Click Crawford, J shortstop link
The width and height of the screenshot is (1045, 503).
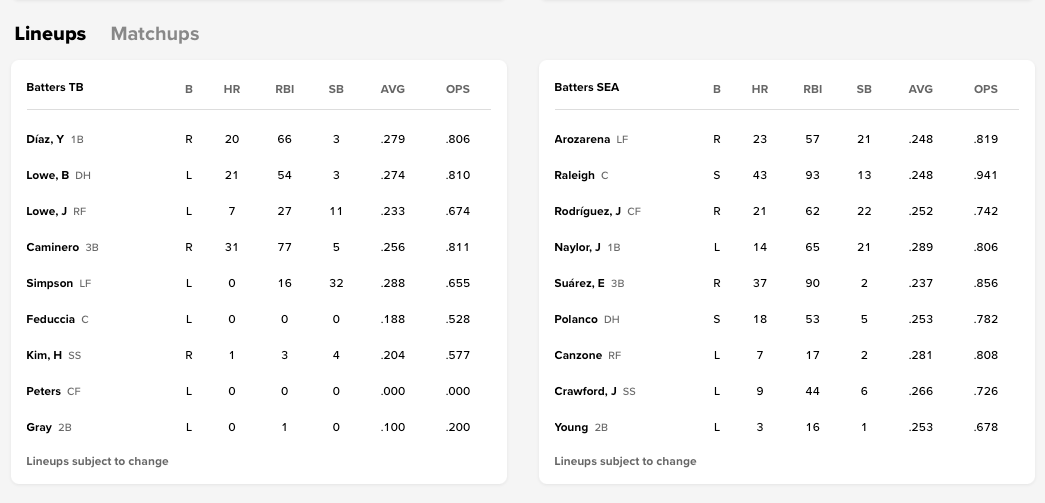tap(585, 391)
